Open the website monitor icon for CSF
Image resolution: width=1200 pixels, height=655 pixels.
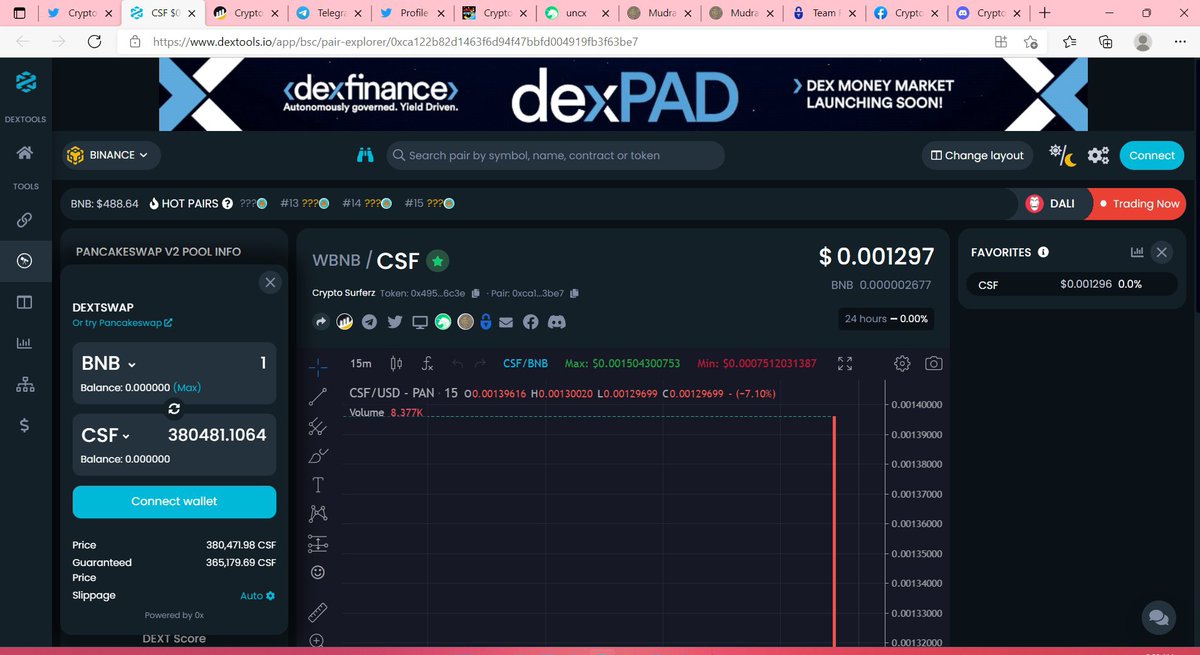pos(419,322)
